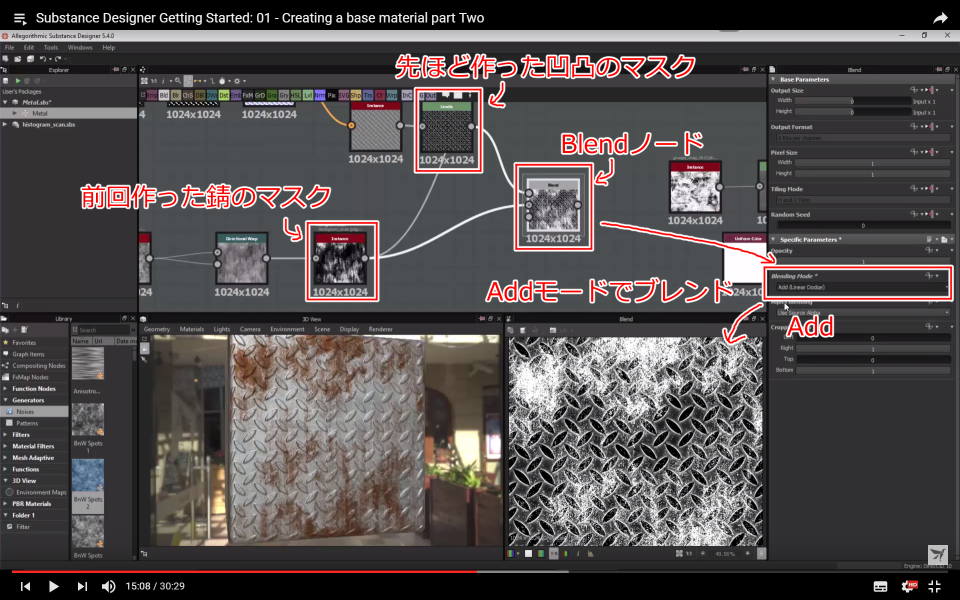Image resolution: width=960 pixels, height=600 pixels.
Task: Add an HSL node via HSL shortcut
Action: pyautogui.click(x=296, y=96)
